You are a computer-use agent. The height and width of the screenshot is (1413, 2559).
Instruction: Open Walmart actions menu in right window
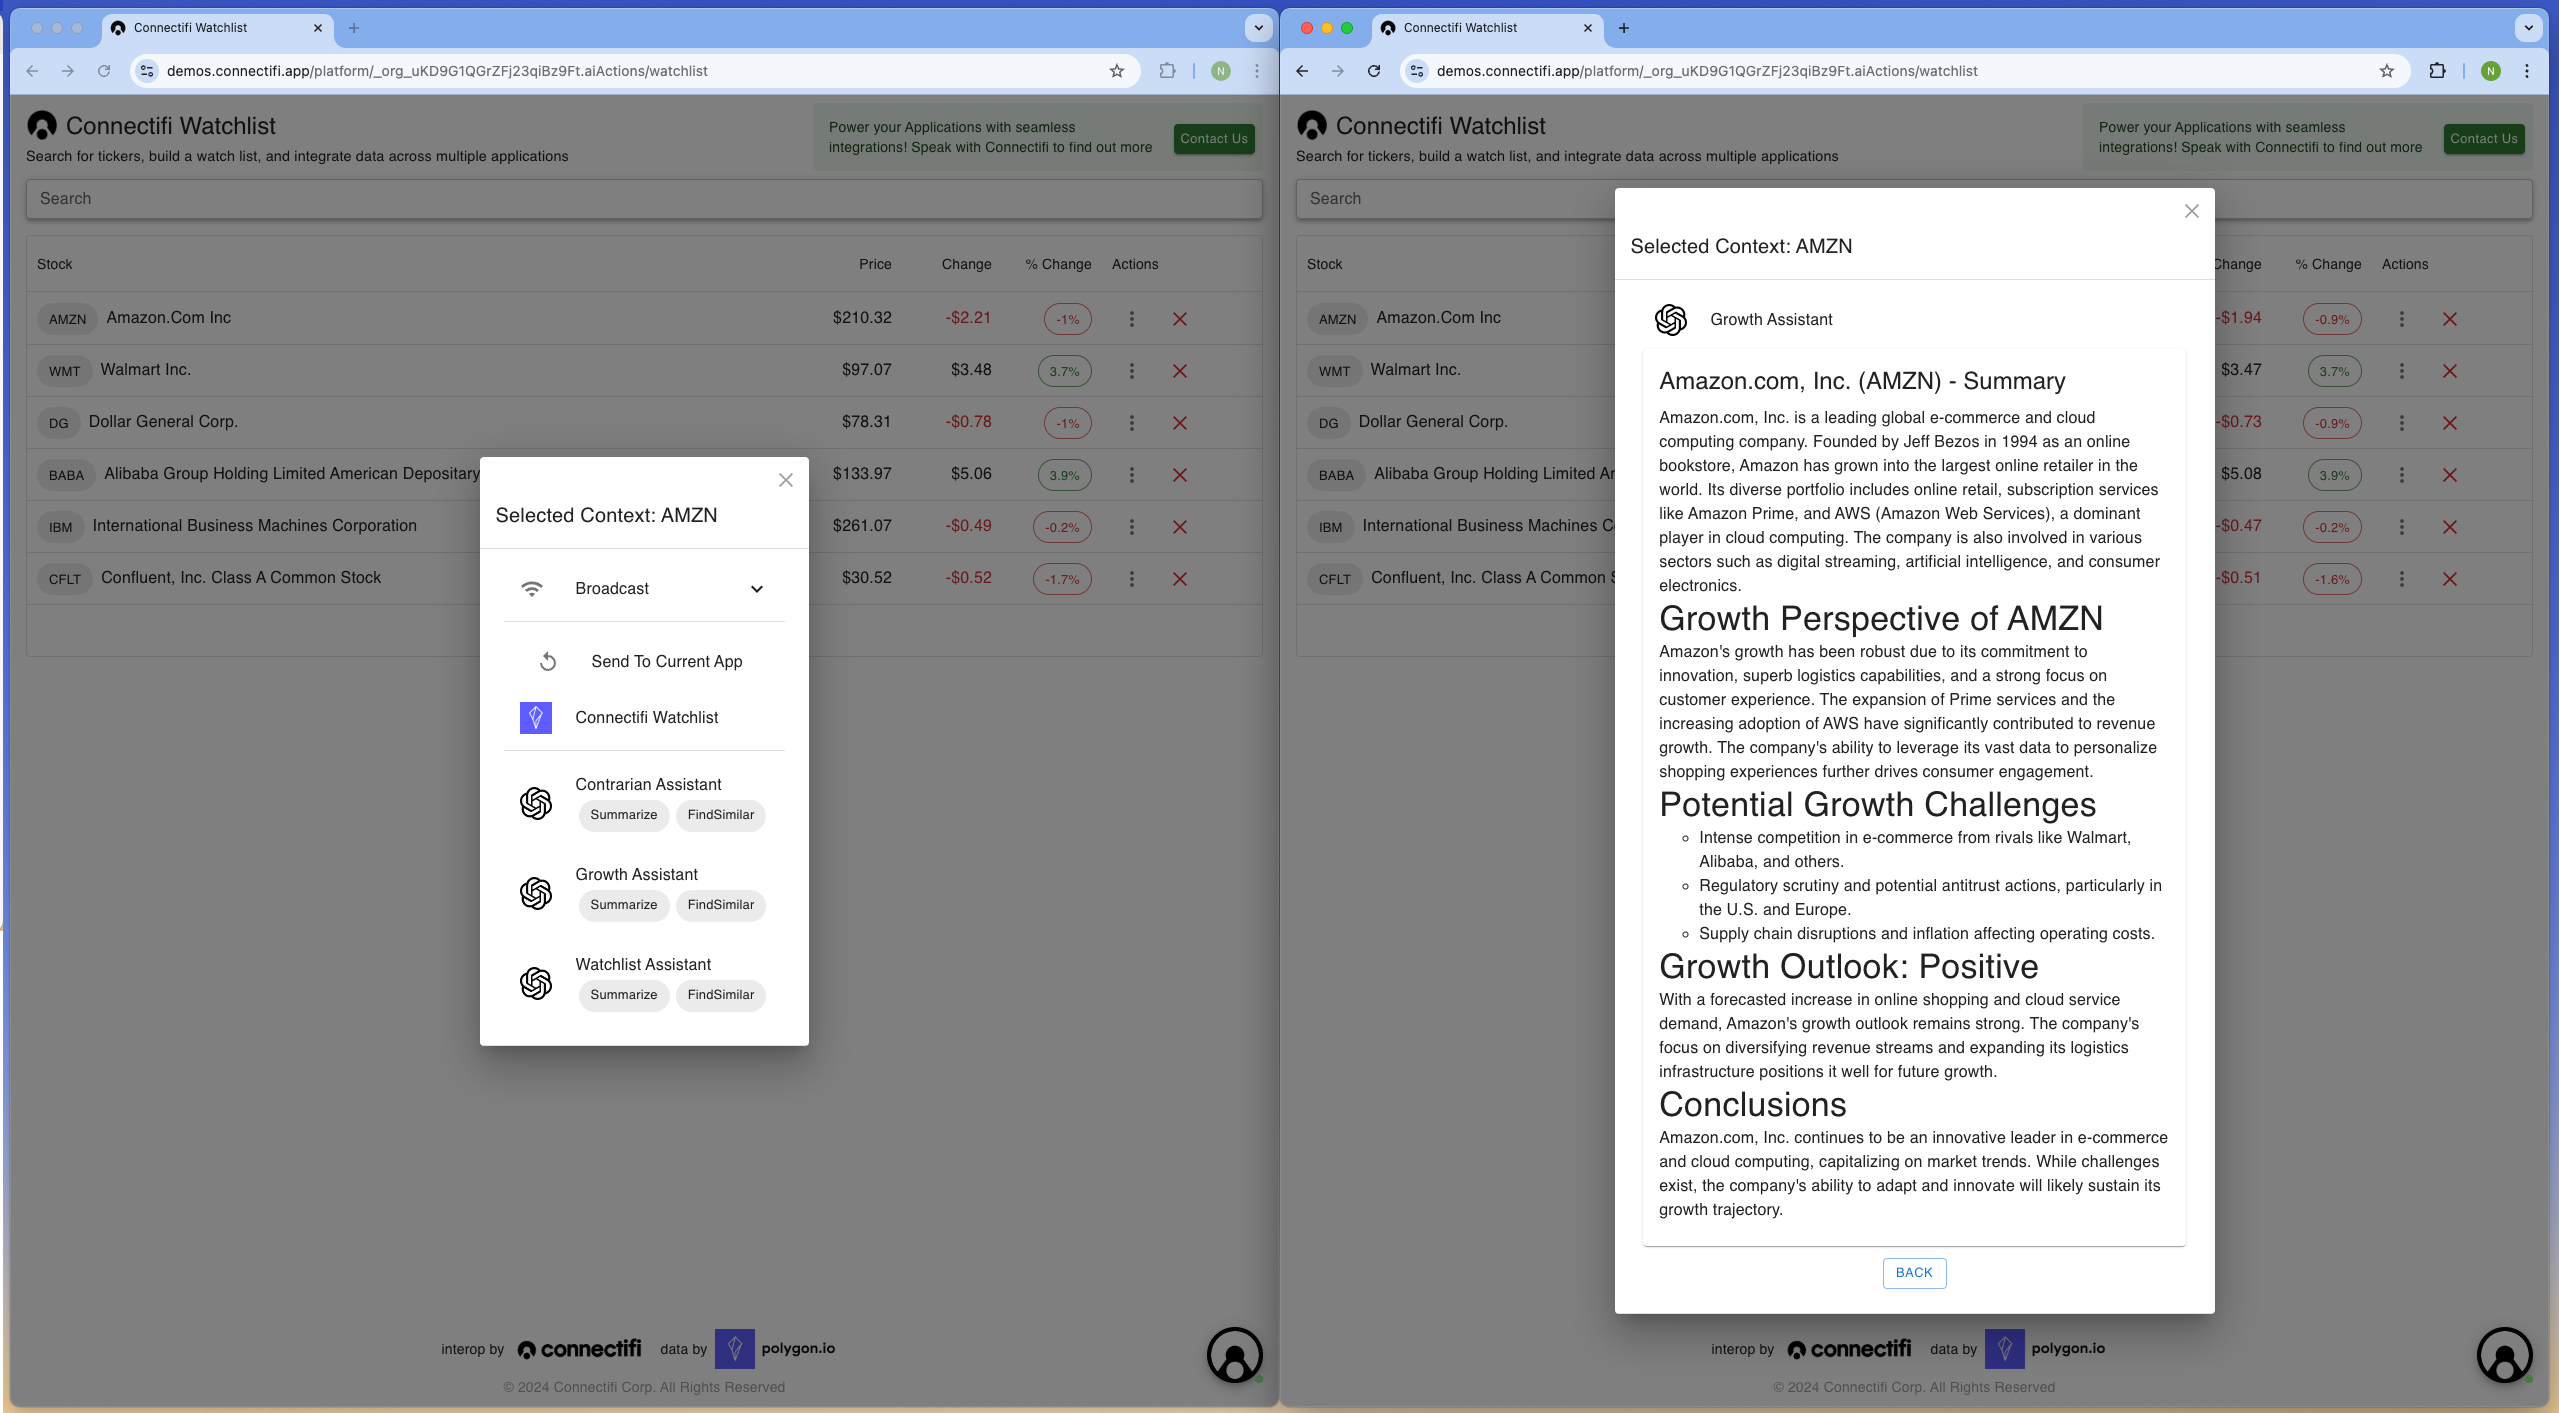[x=2401, y=371]
